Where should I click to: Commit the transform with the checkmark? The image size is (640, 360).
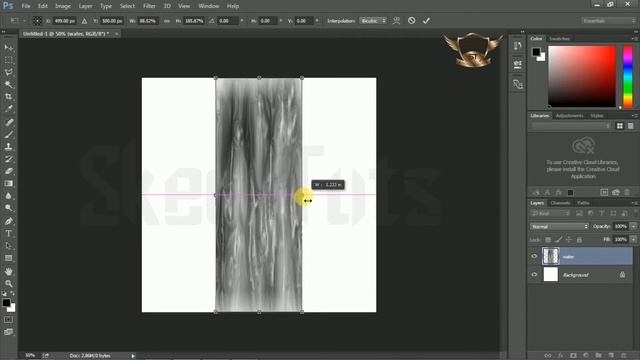click(x=426, y=21)
